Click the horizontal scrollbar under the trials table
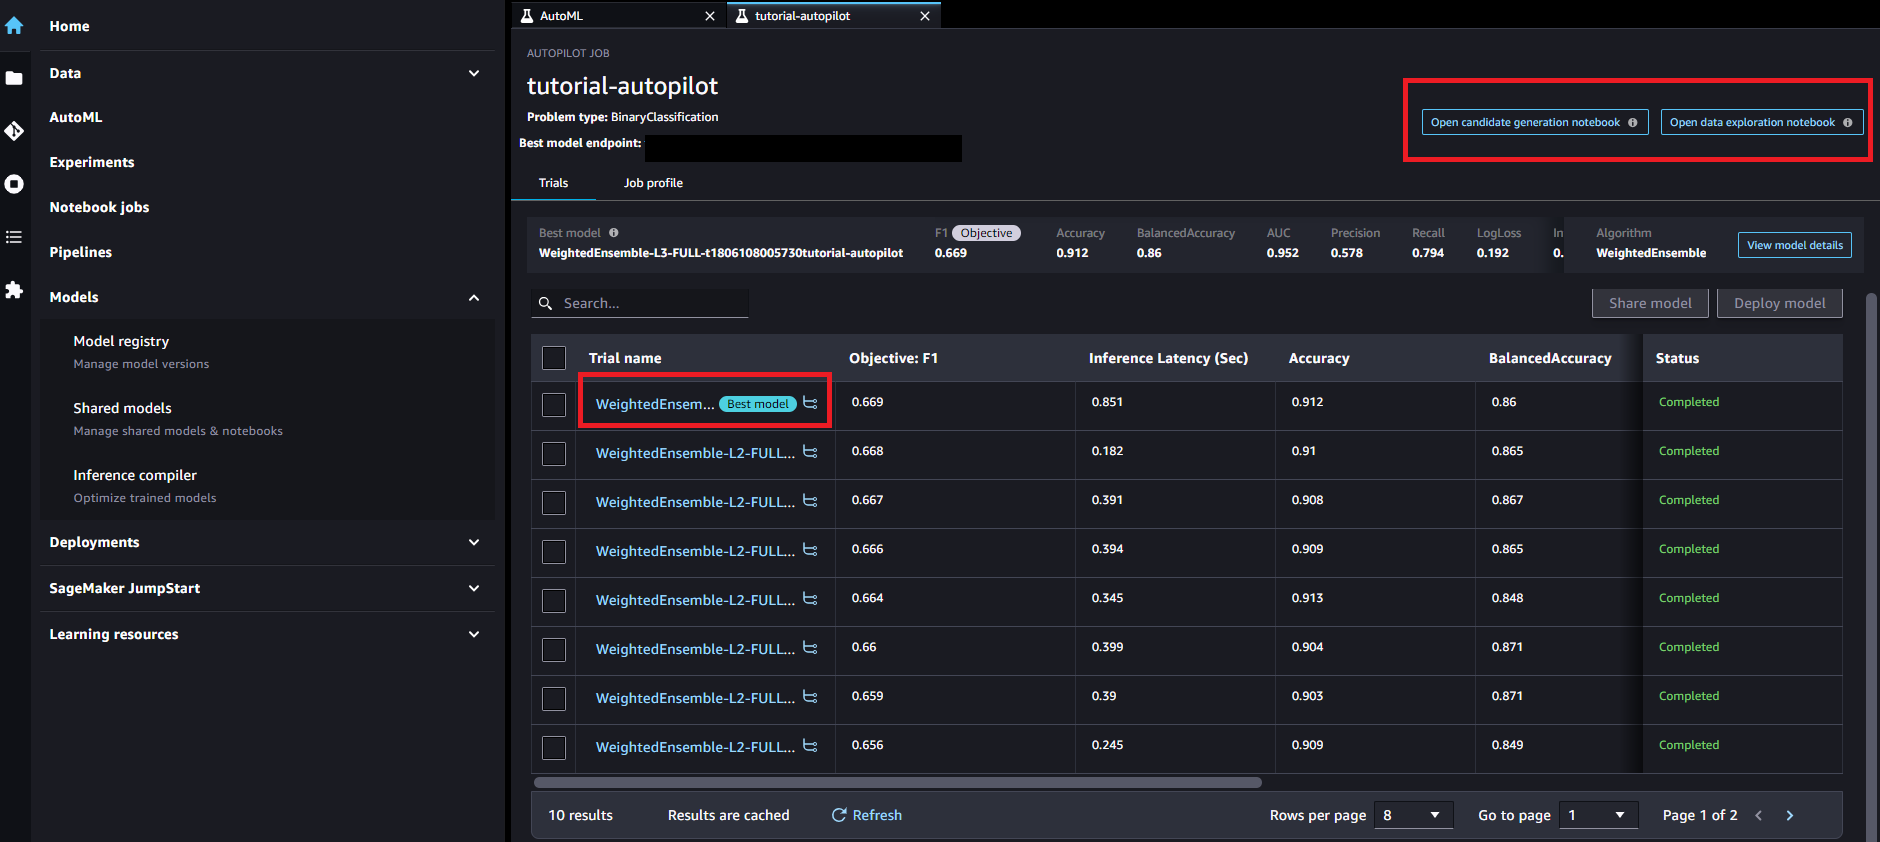This screenshot has height=842, width=1880. pos(898,783)
